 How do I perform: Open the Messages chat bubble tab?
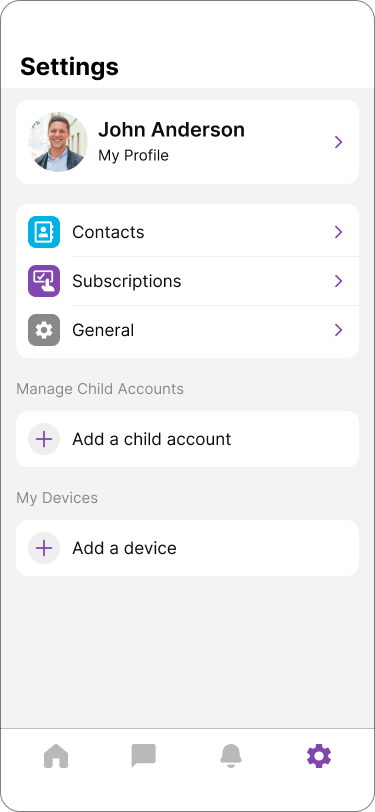(x=143, y=756)
